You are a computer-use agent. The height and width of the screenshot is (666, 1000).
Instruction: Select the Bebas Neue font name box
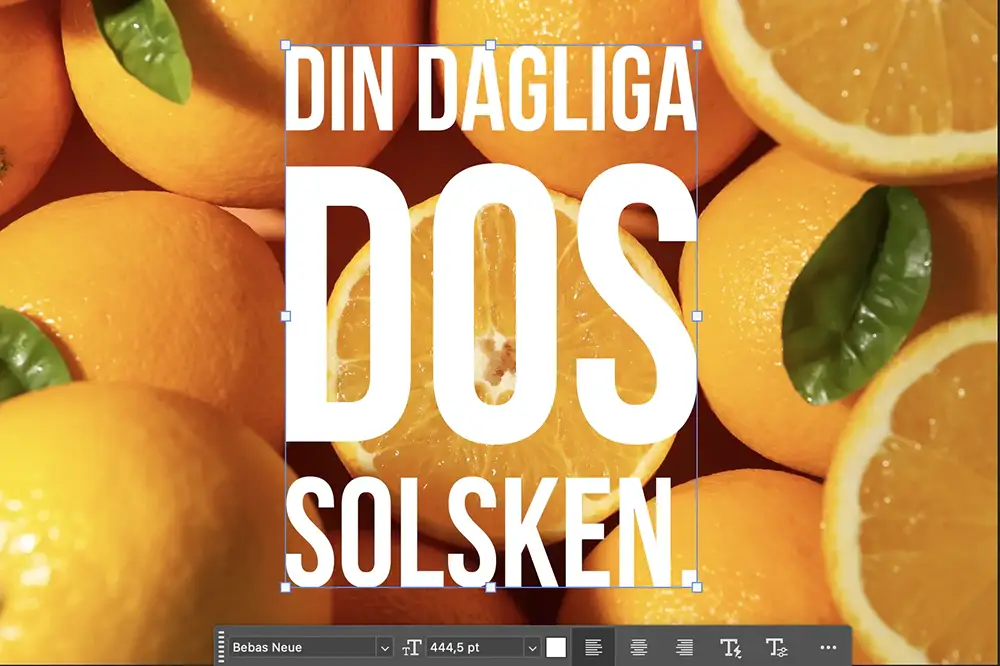(300, 648)
